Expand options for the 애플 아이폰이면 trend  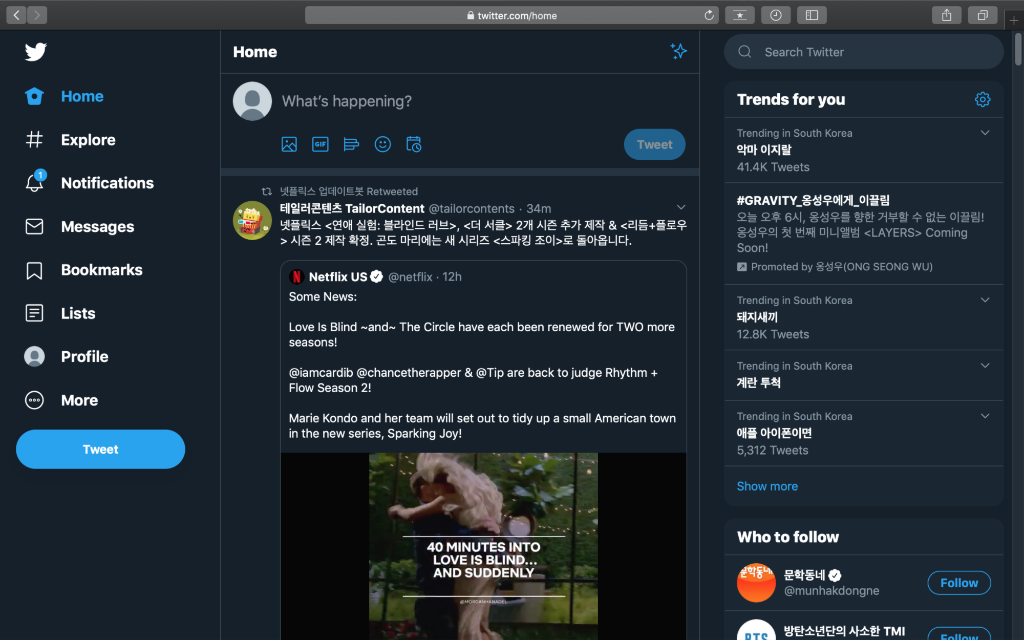pyautogui.click(x=985, y=416)
